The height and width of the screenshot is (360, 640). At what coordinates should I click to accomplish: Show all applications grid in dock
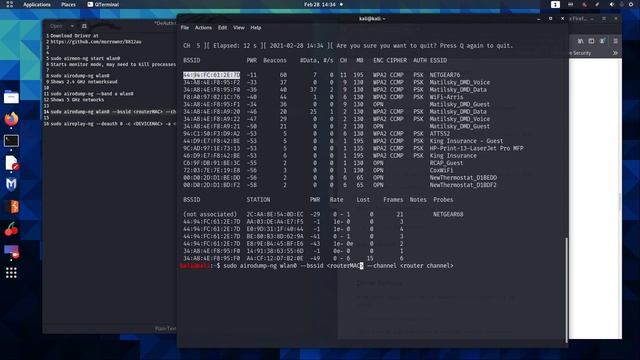(11, 273)
